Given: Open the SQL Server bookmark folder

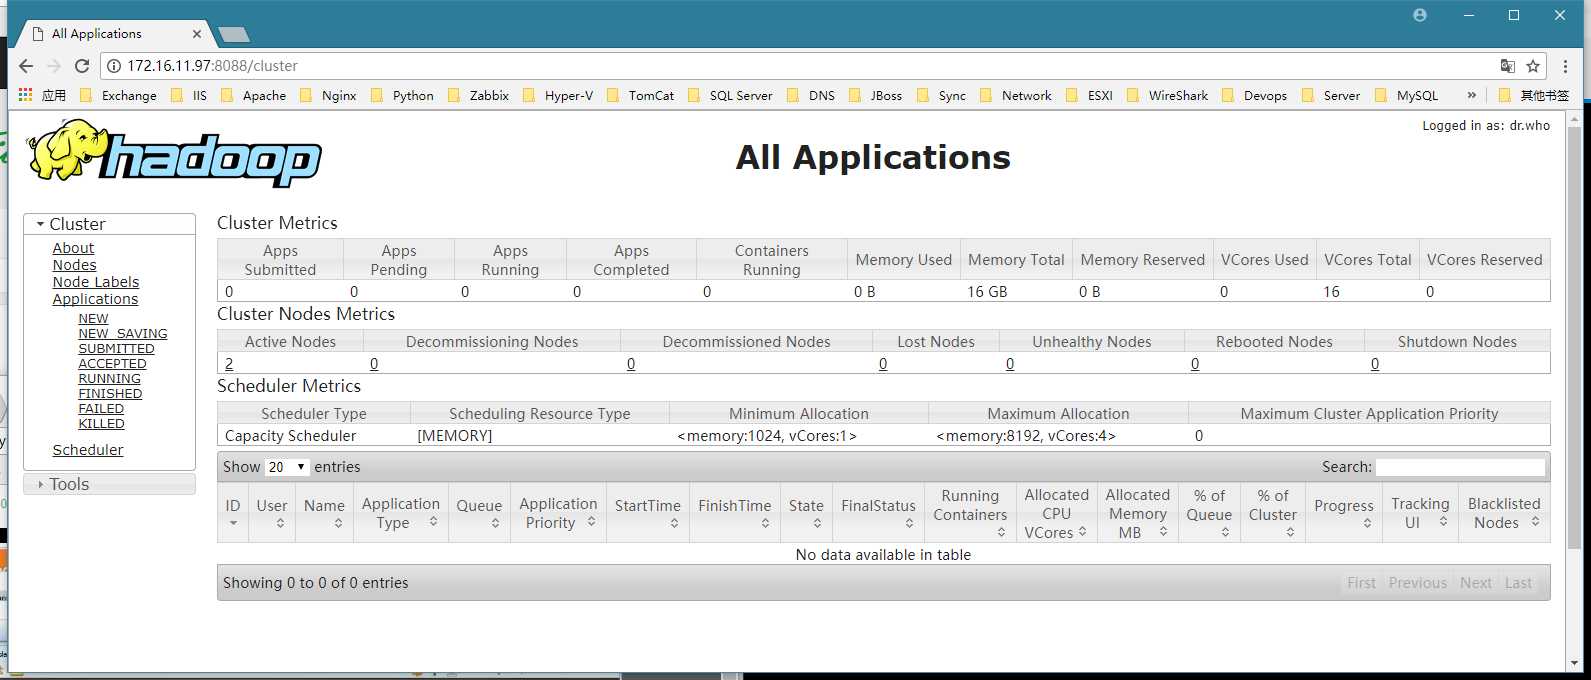Looking at the screenshot, I should (730, 95).
